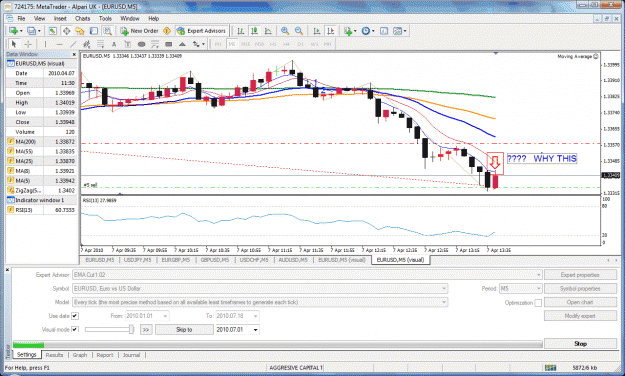The height and width of the screenshot is (376, 625).
Task: Expand the Symbol EURUSD dropdown
Action: pos(444,288)
